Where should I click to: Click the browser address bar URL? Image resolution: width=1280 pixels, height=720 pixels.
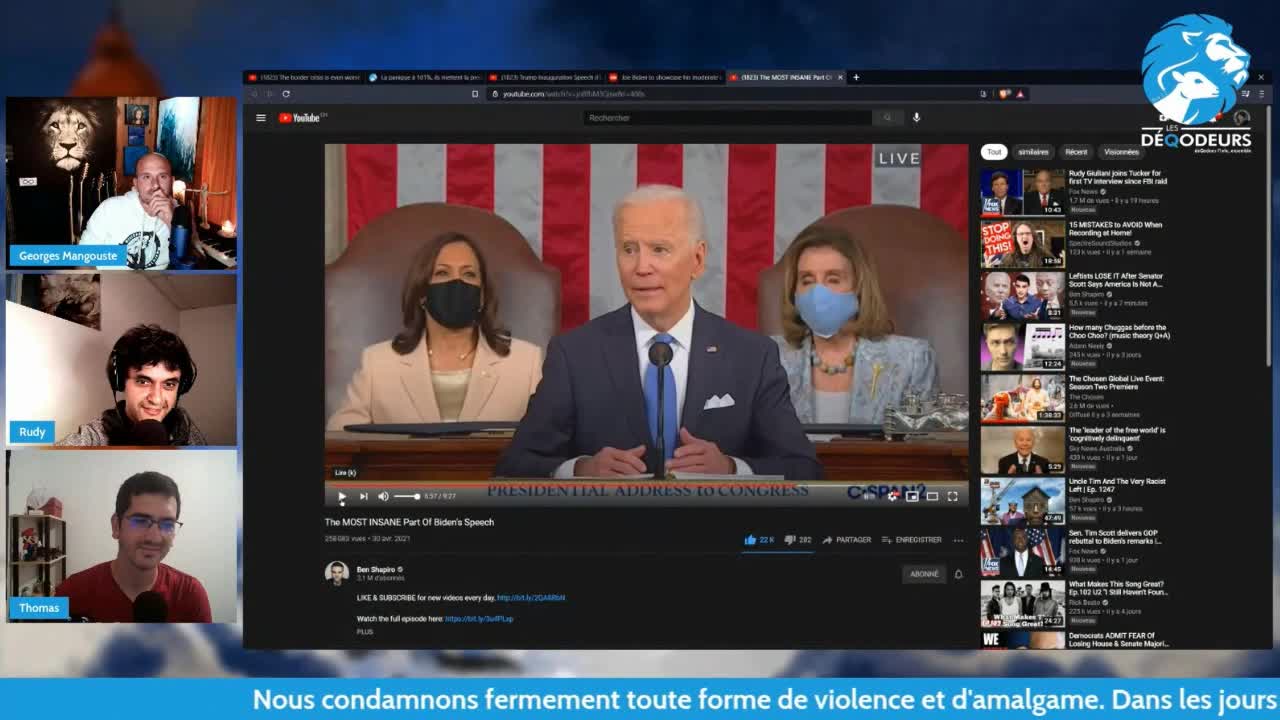point(573,94)
